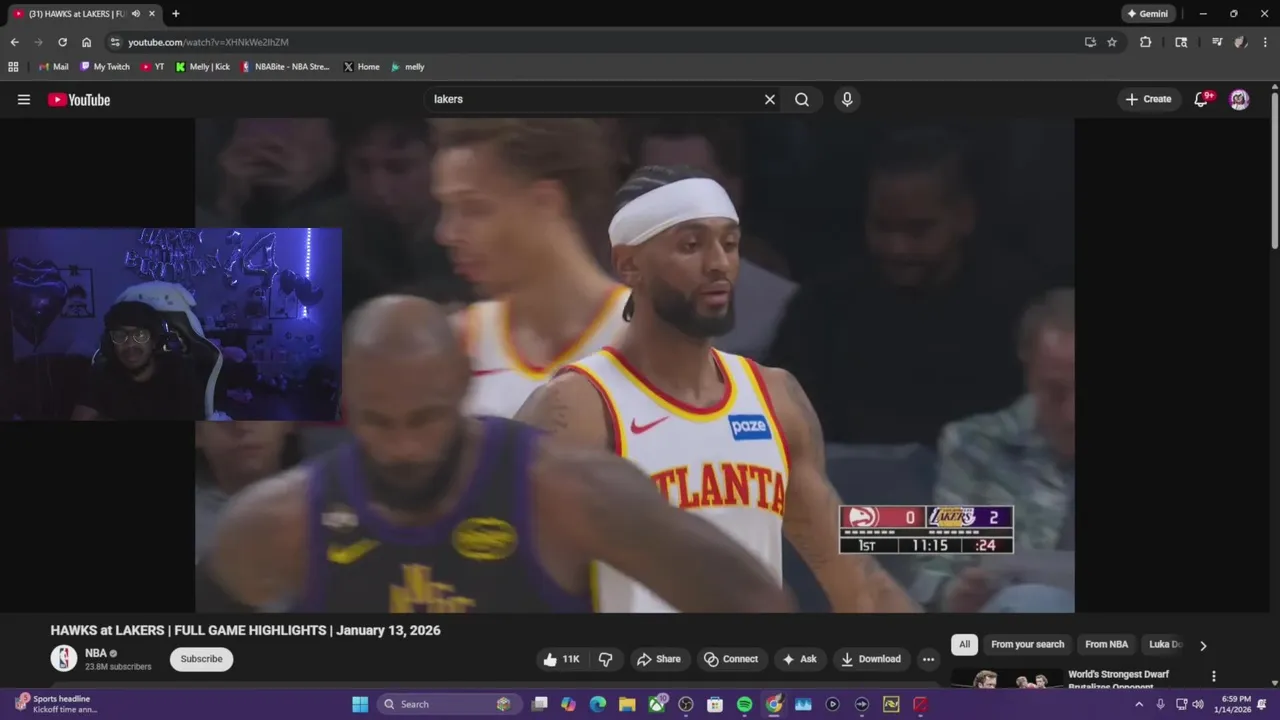The image size is (1280, 720).
Task: View site information icon in address bar
Action: point(115,42)
